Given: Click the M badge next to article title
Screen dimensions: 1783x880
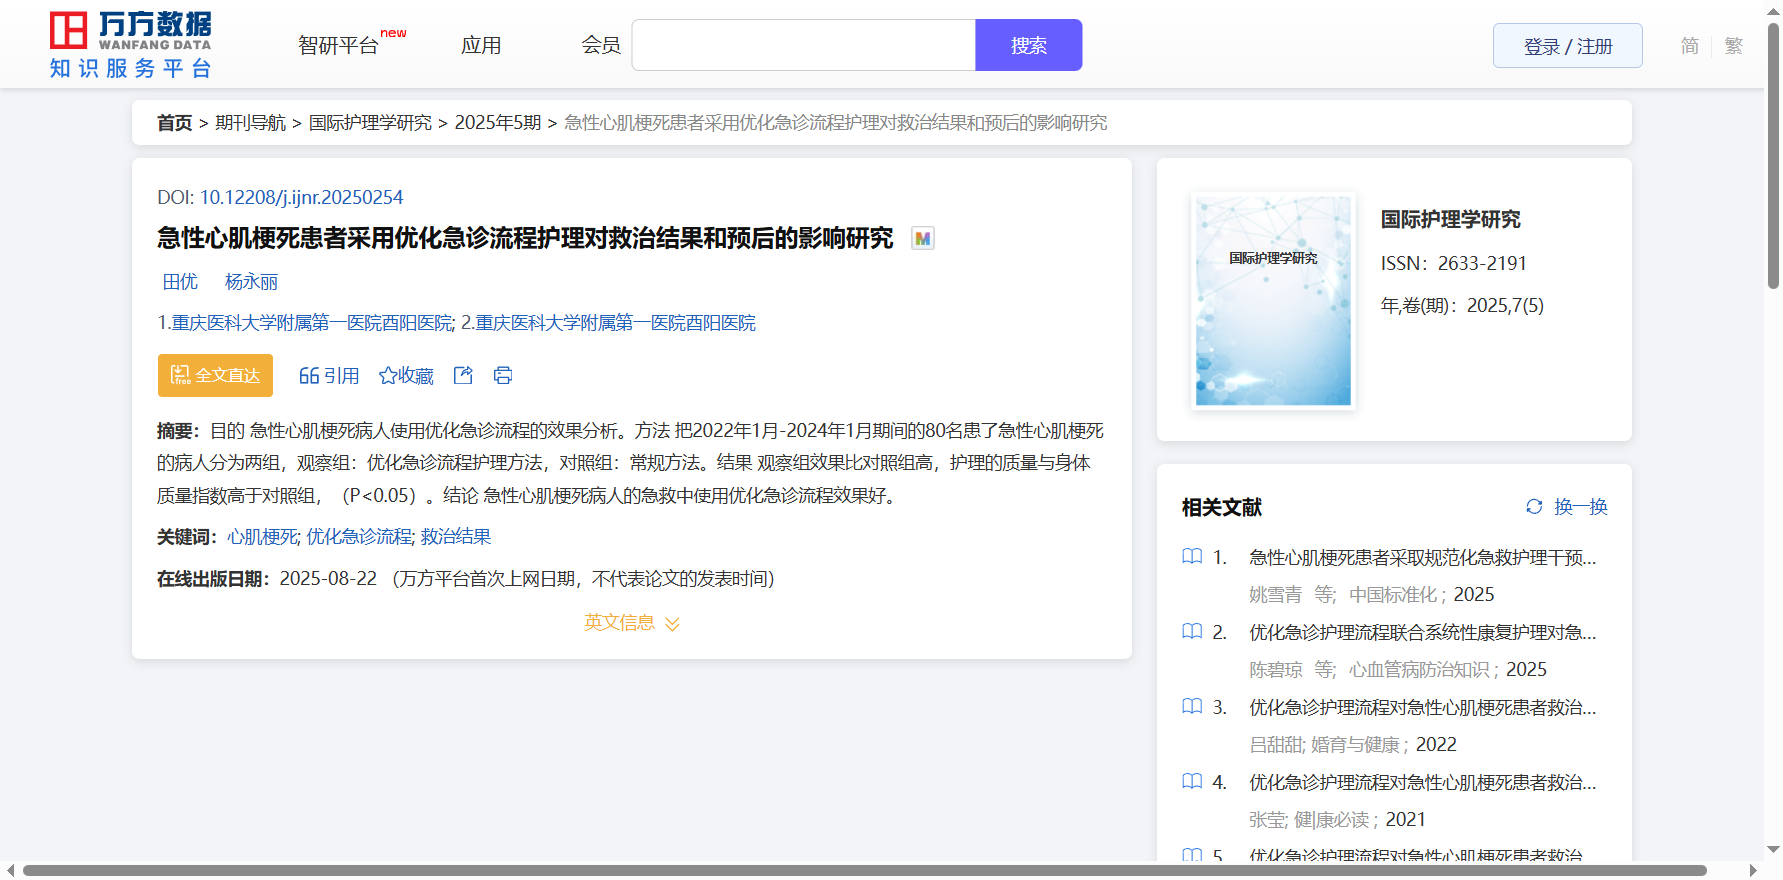Looking at the screenshot, I should pos(922,238).
